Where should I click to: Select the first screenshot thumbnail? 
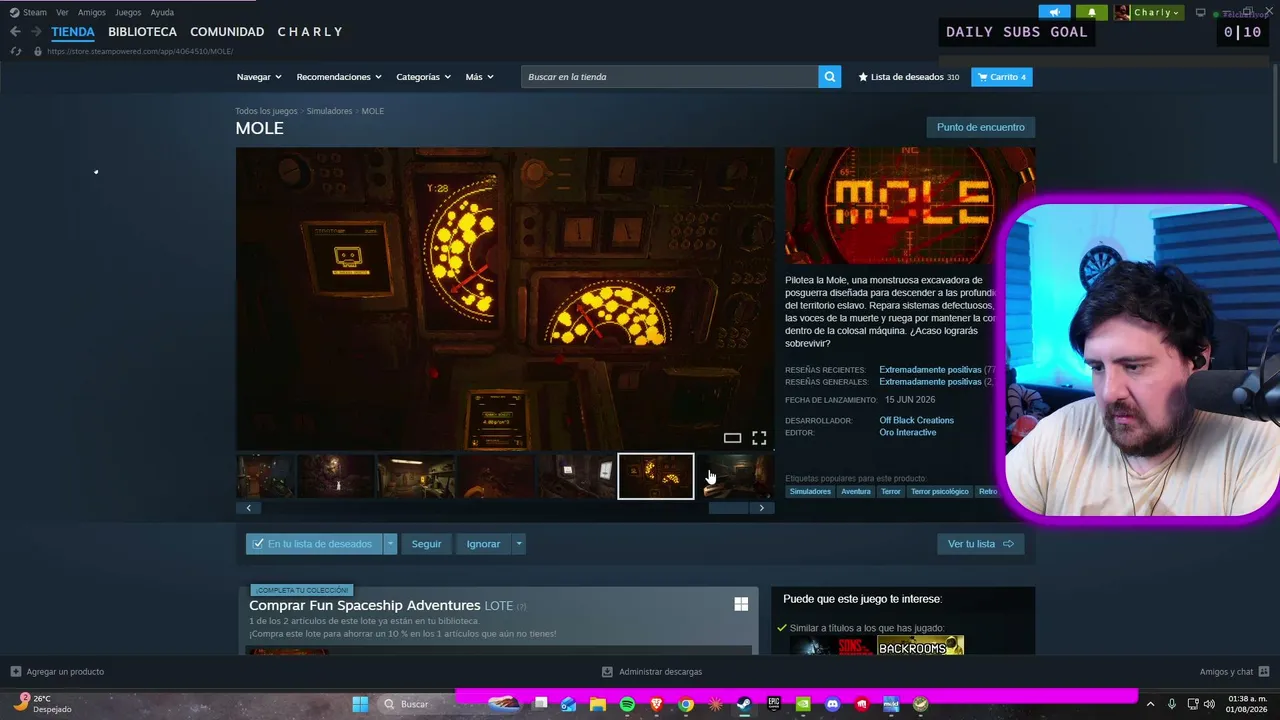[x=265, y=476]
